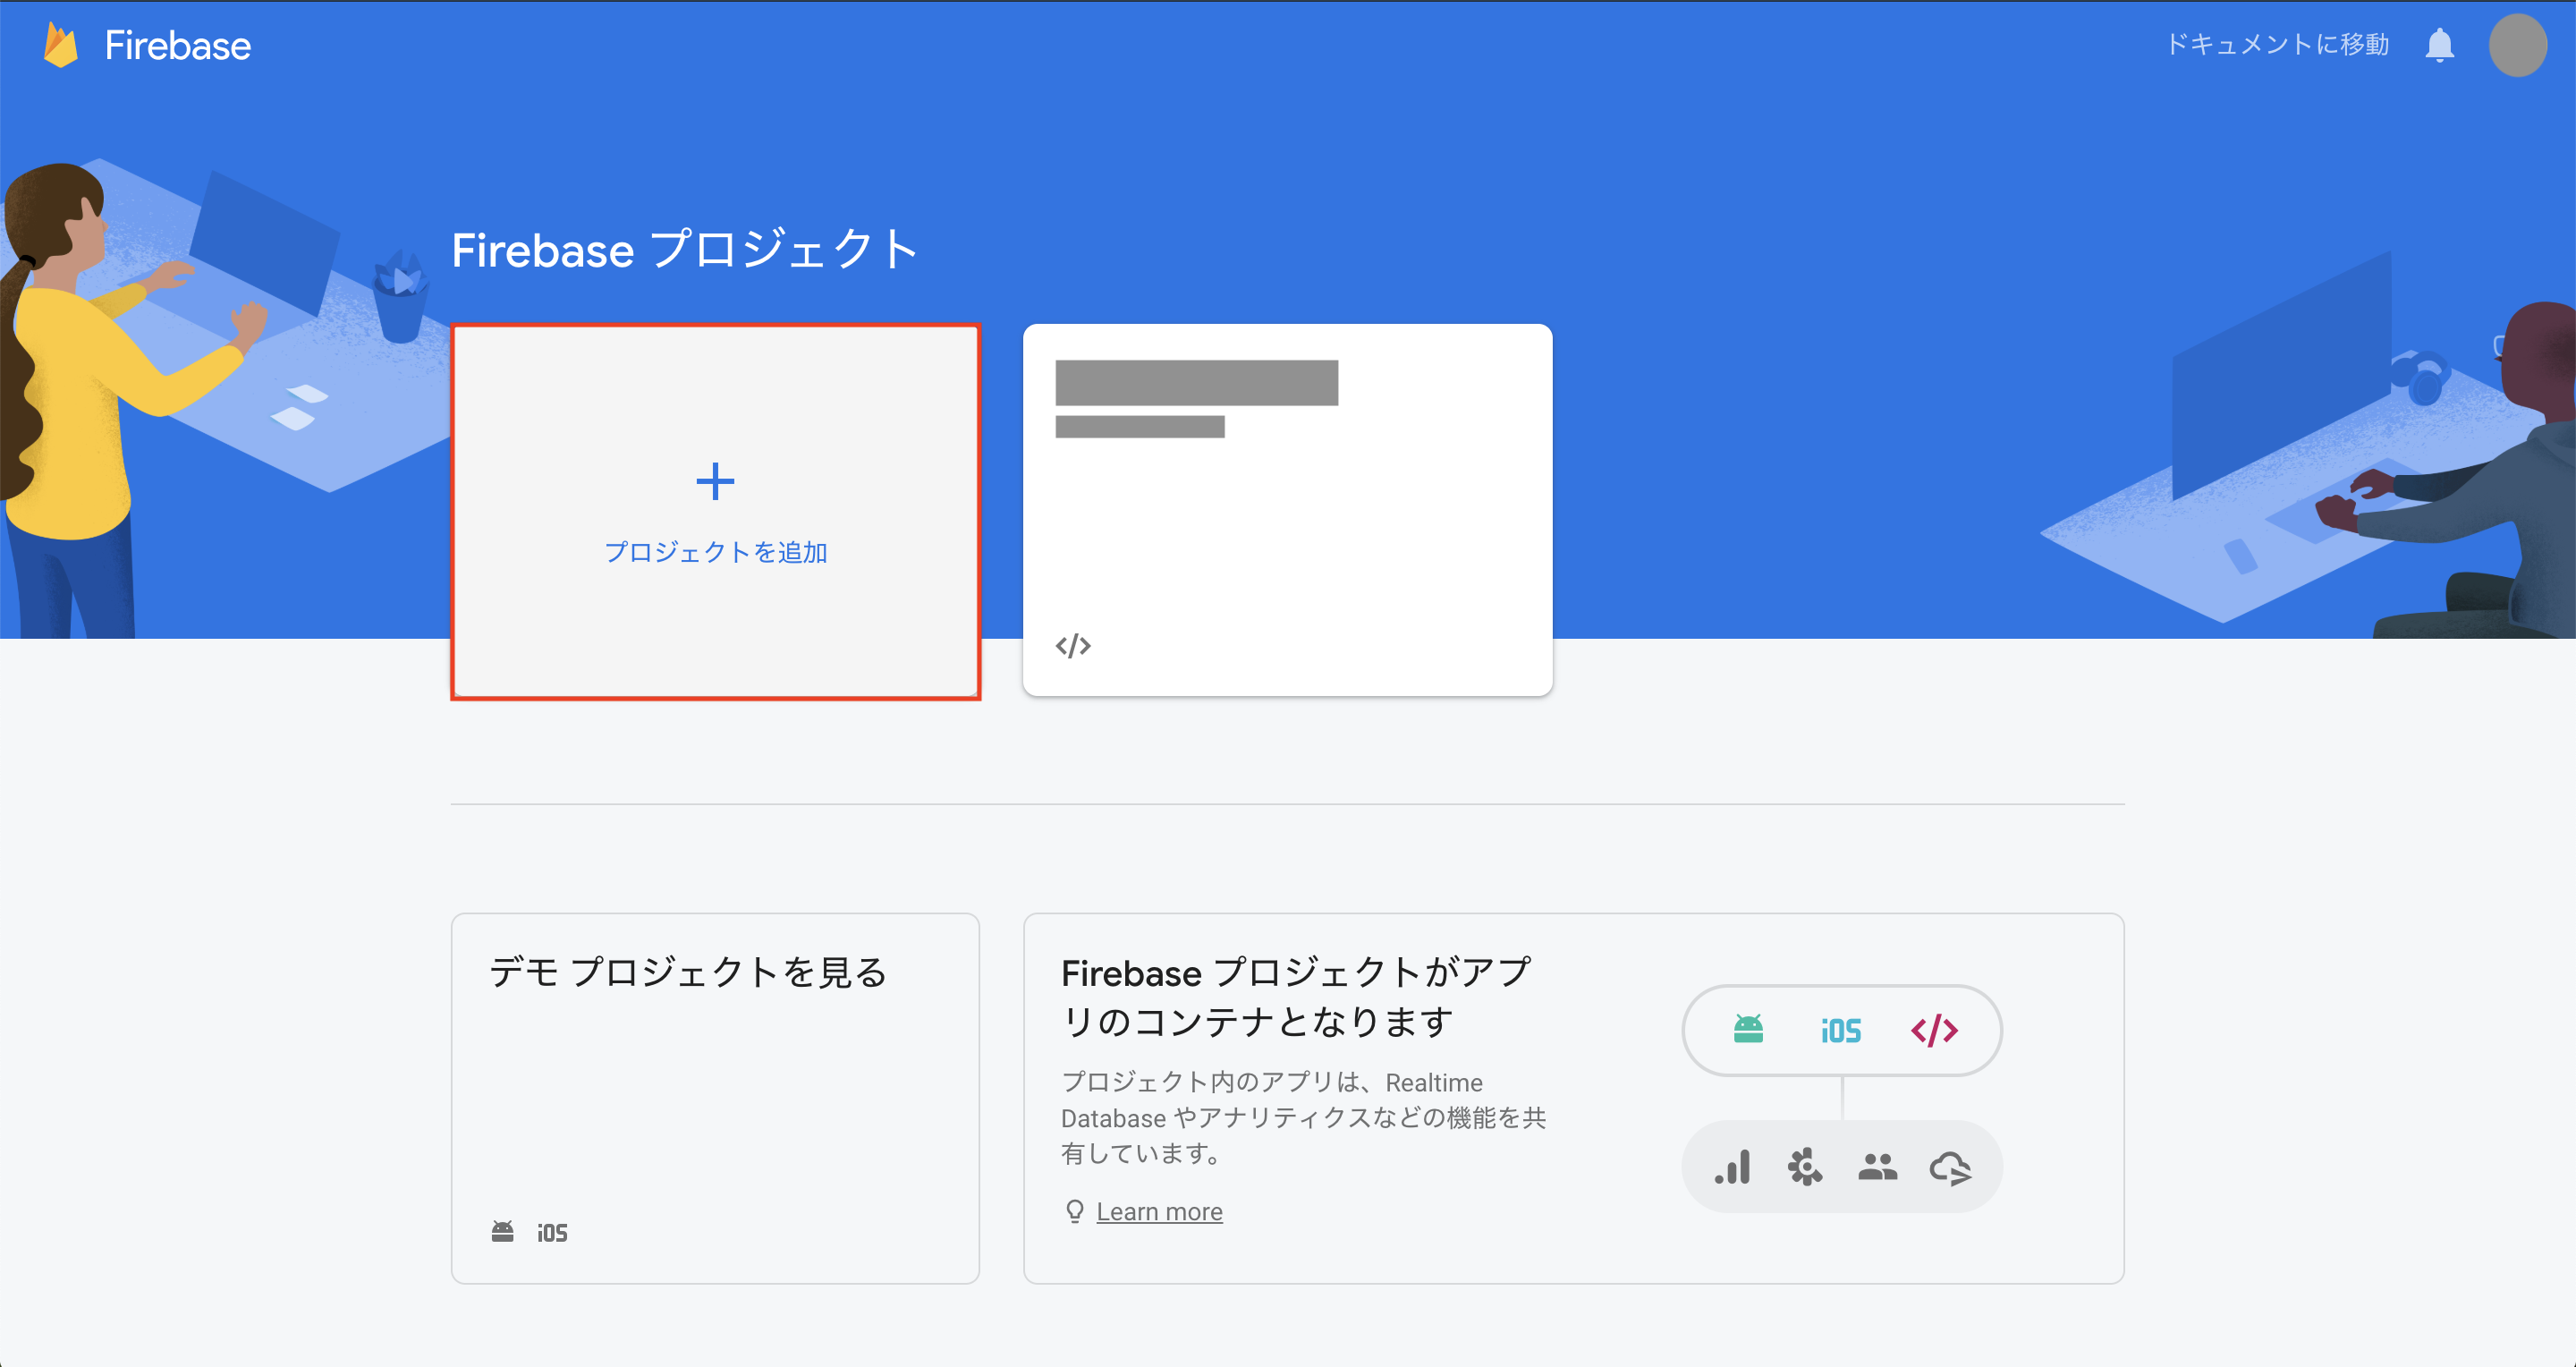Click the web app </> icon on project card
The height and width of the screenshot is (1367, 2576).
1075,645
